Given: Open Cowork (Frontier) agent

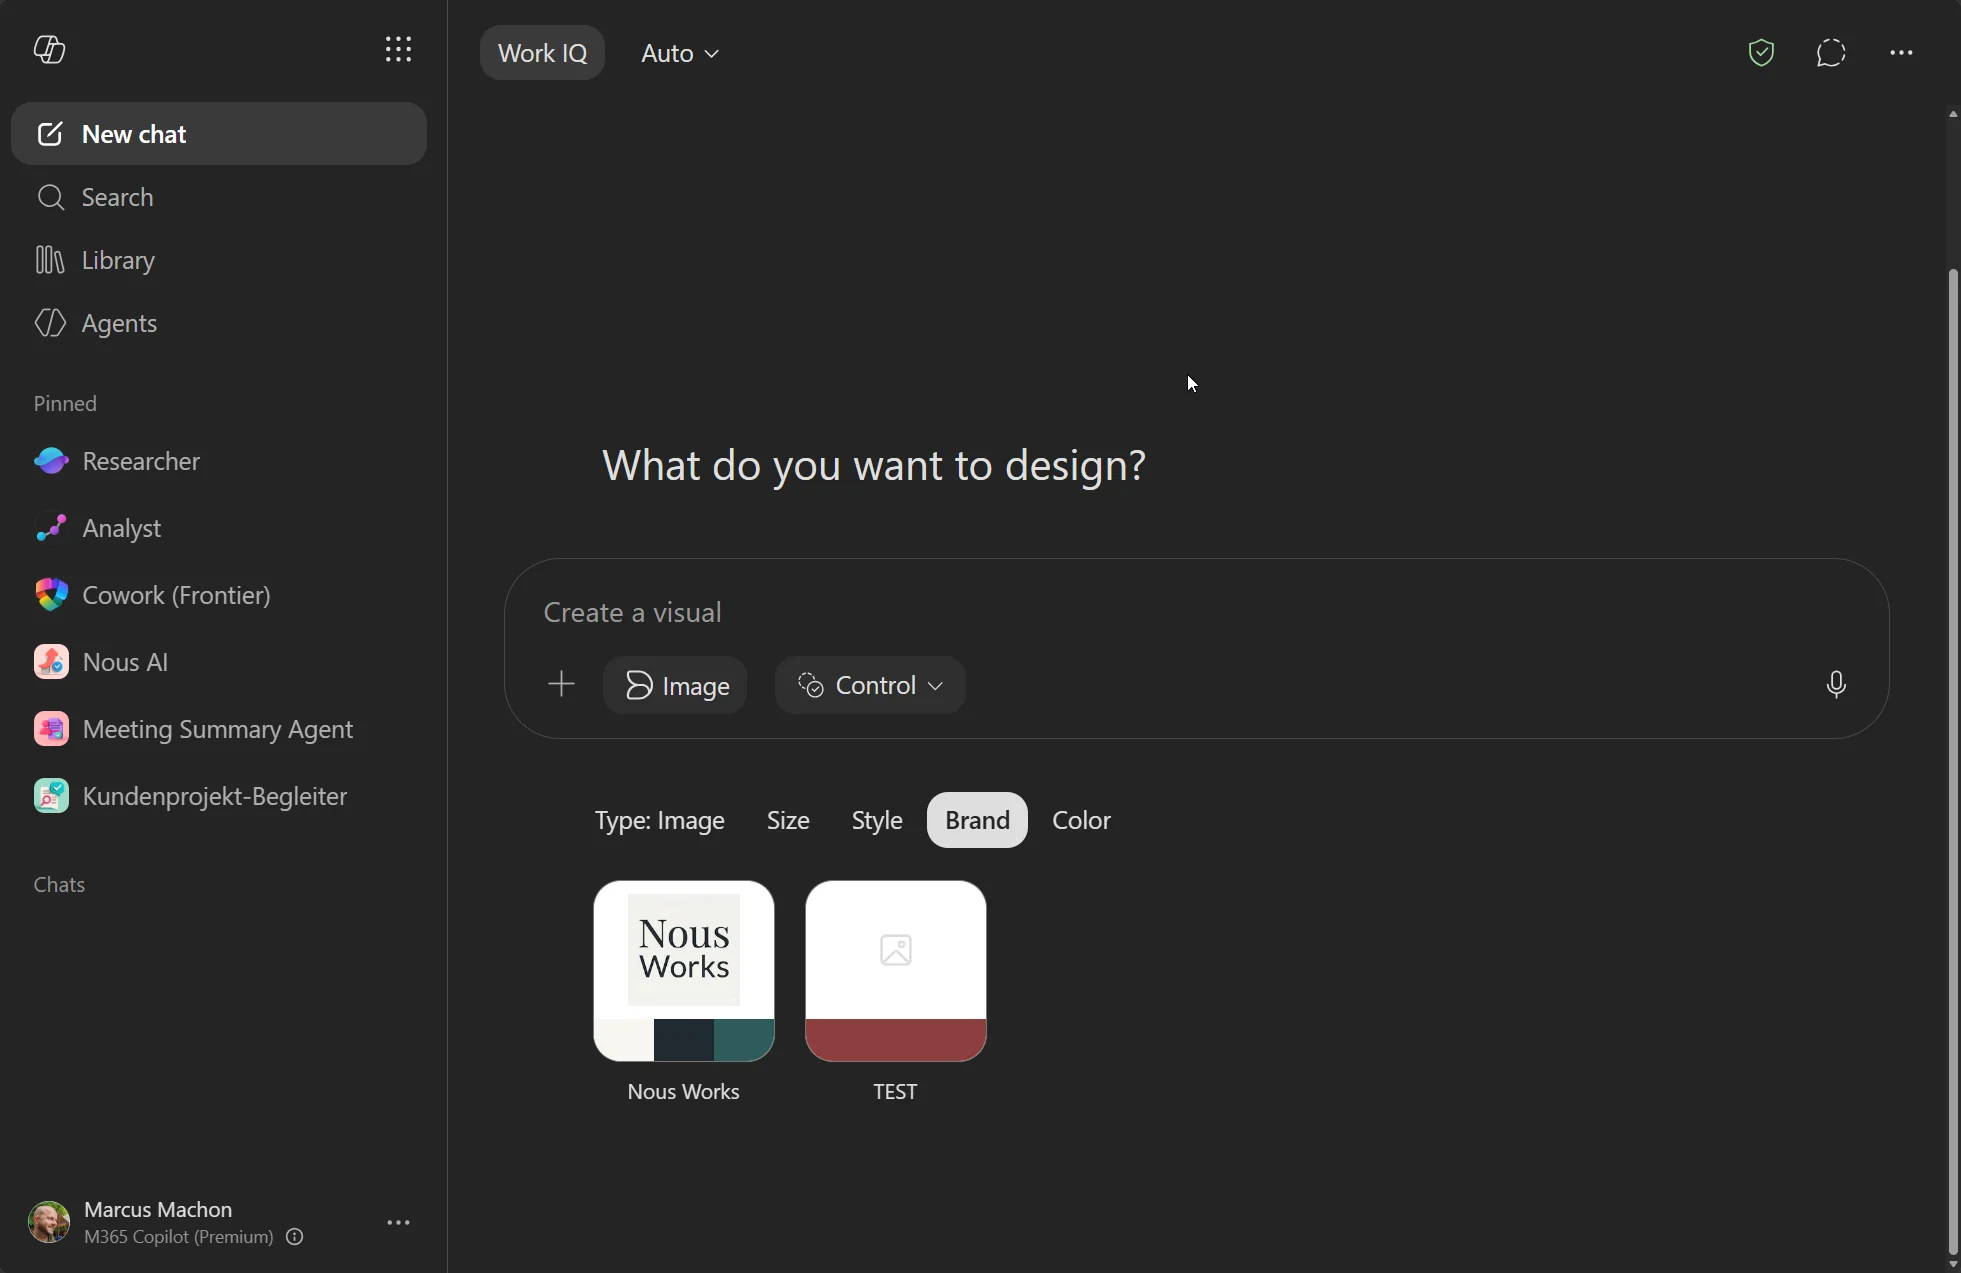Looking at the screenshot, I should click(x=219, y=595).
